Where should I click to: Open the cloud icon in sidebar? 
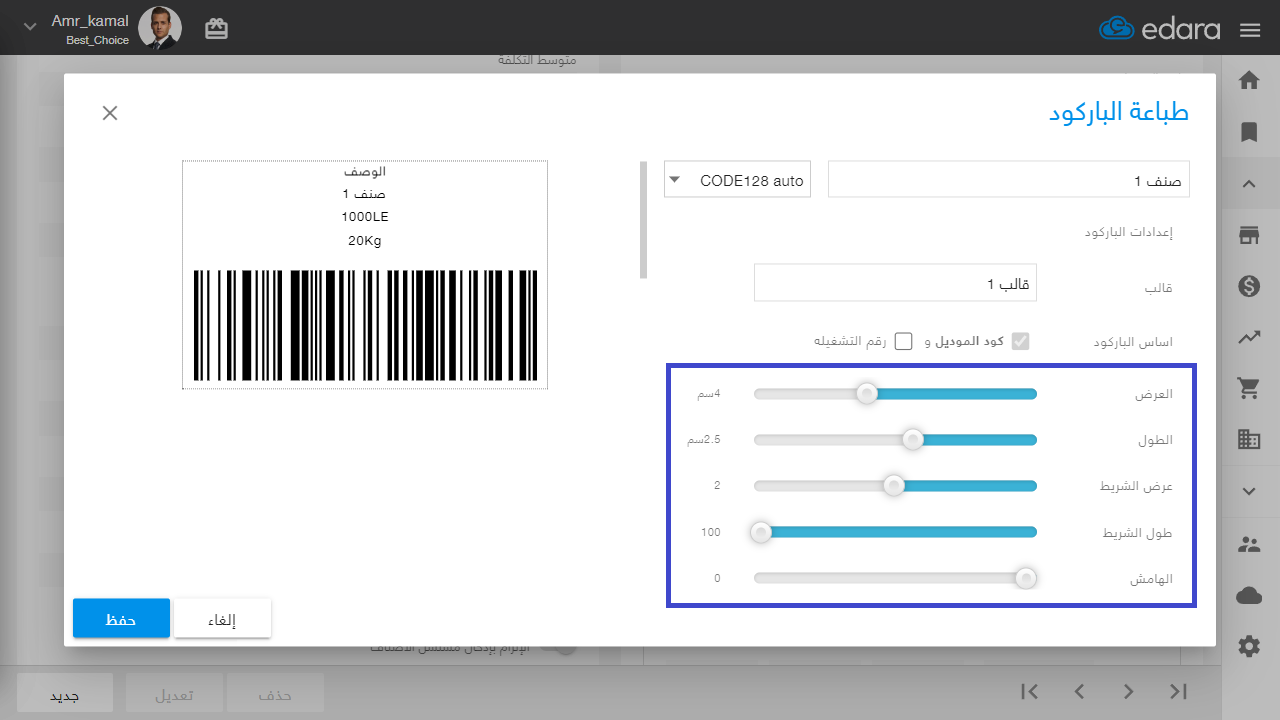pos(1249,596)
